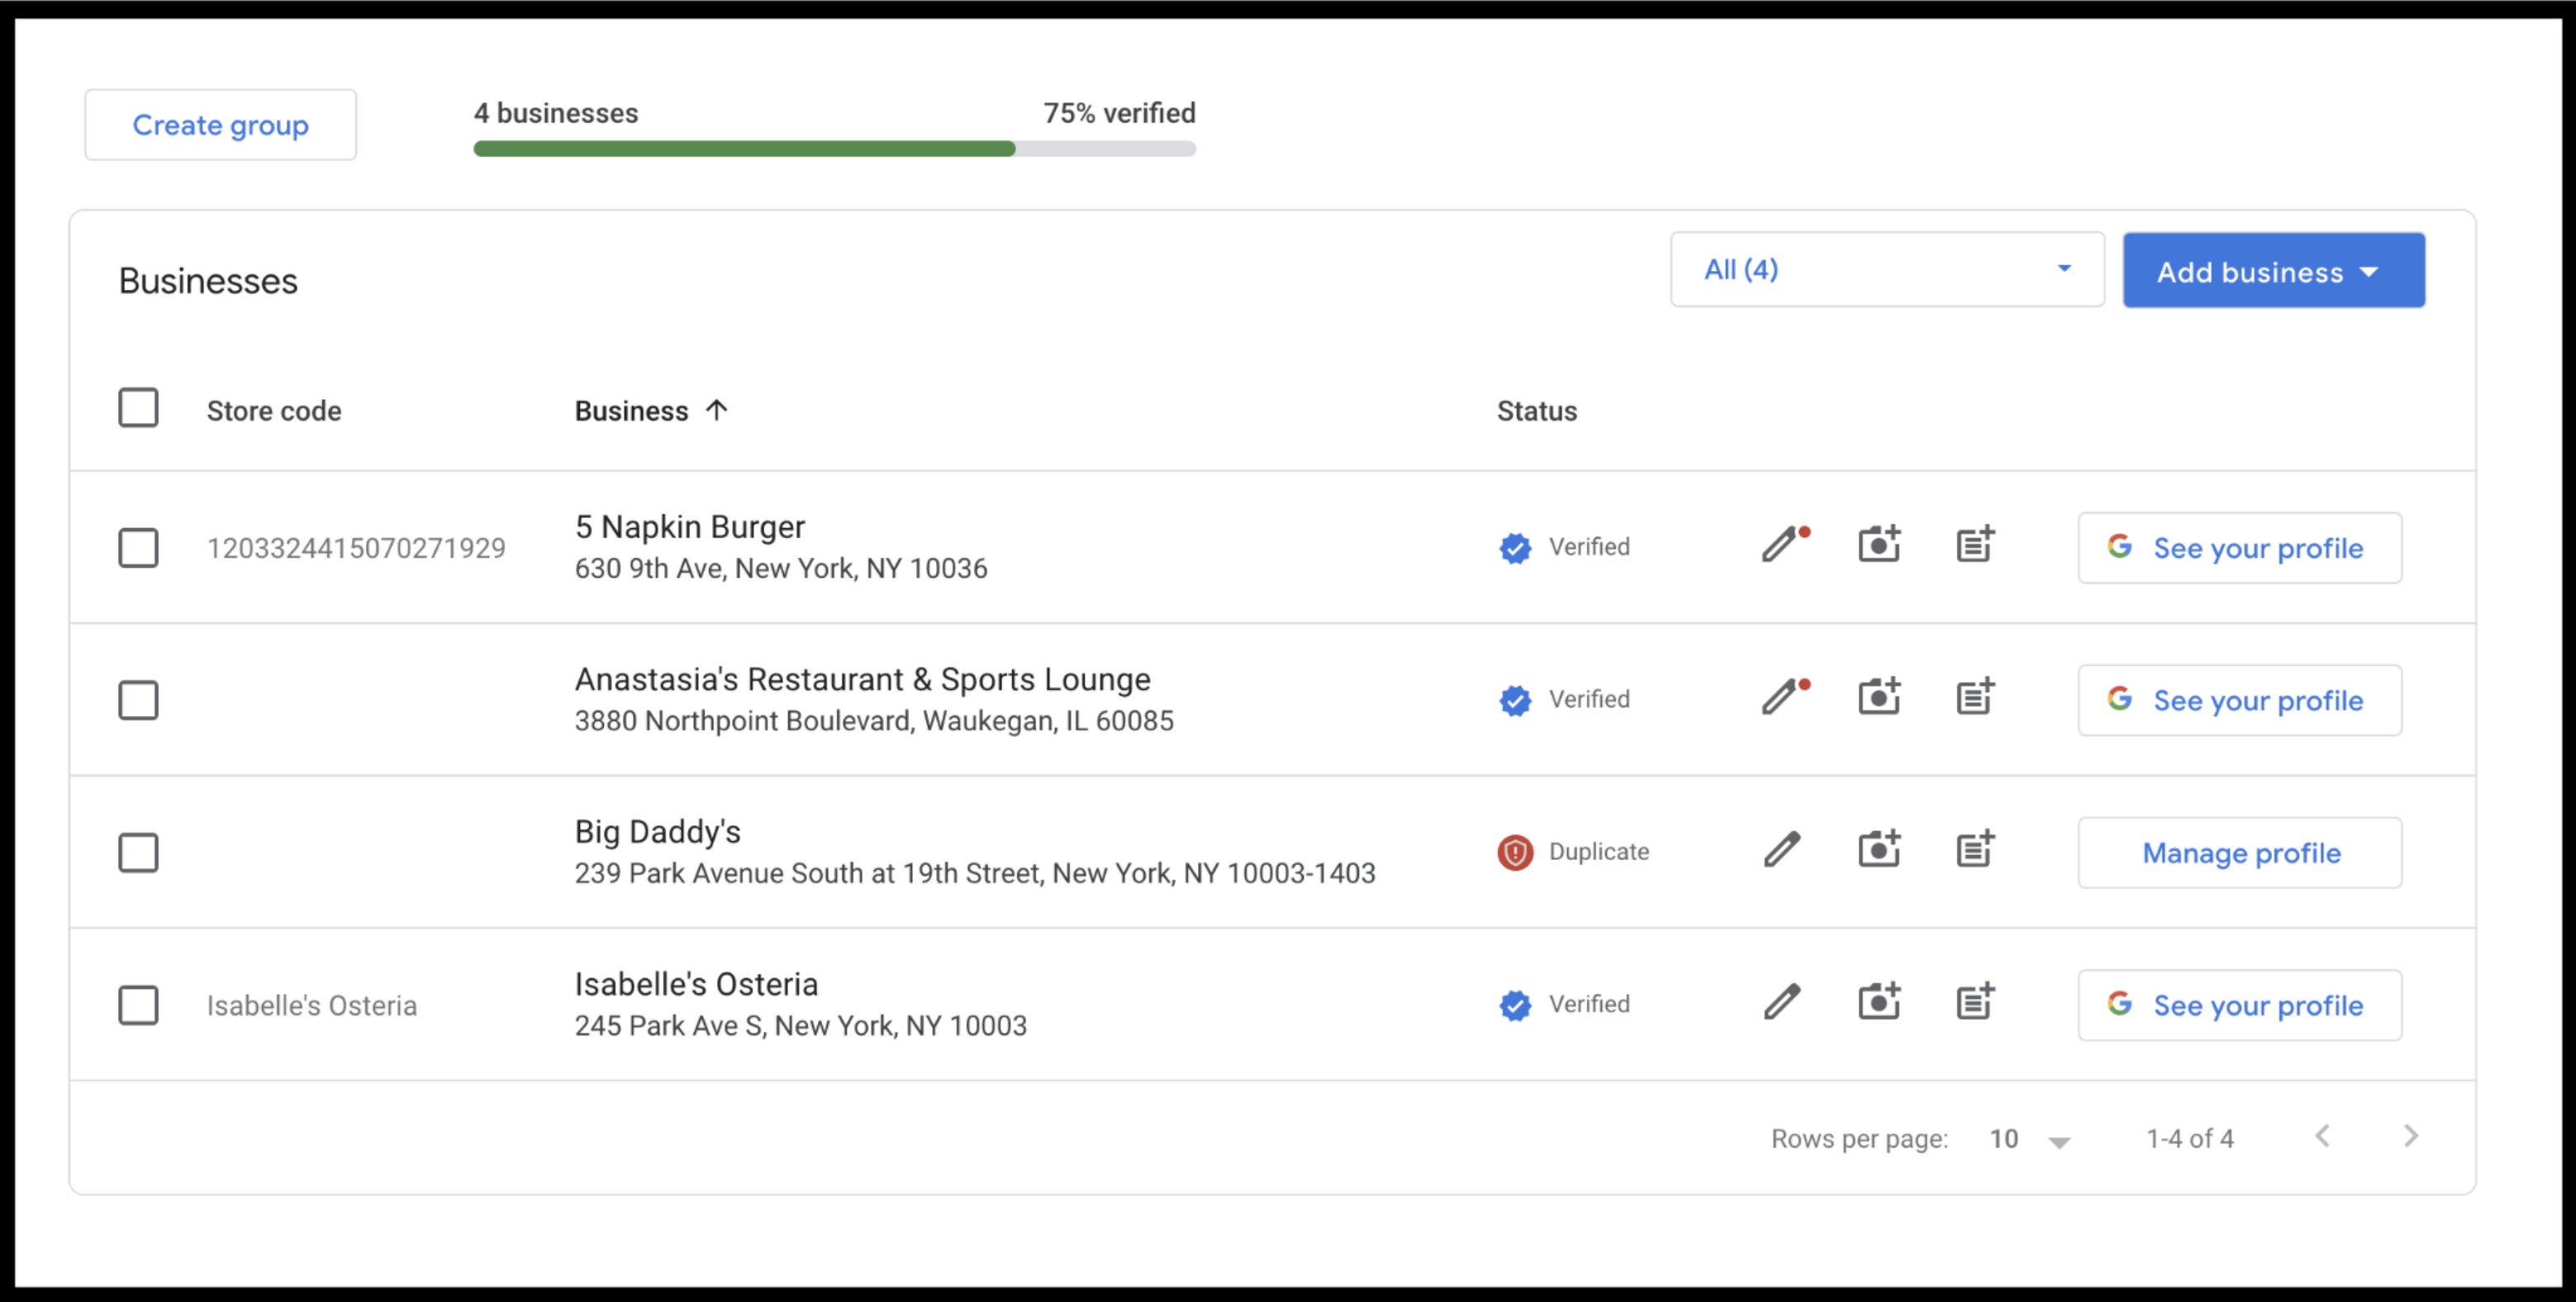
Task: Check the Big Daddy's row checkbox
Action: (138, 853)
